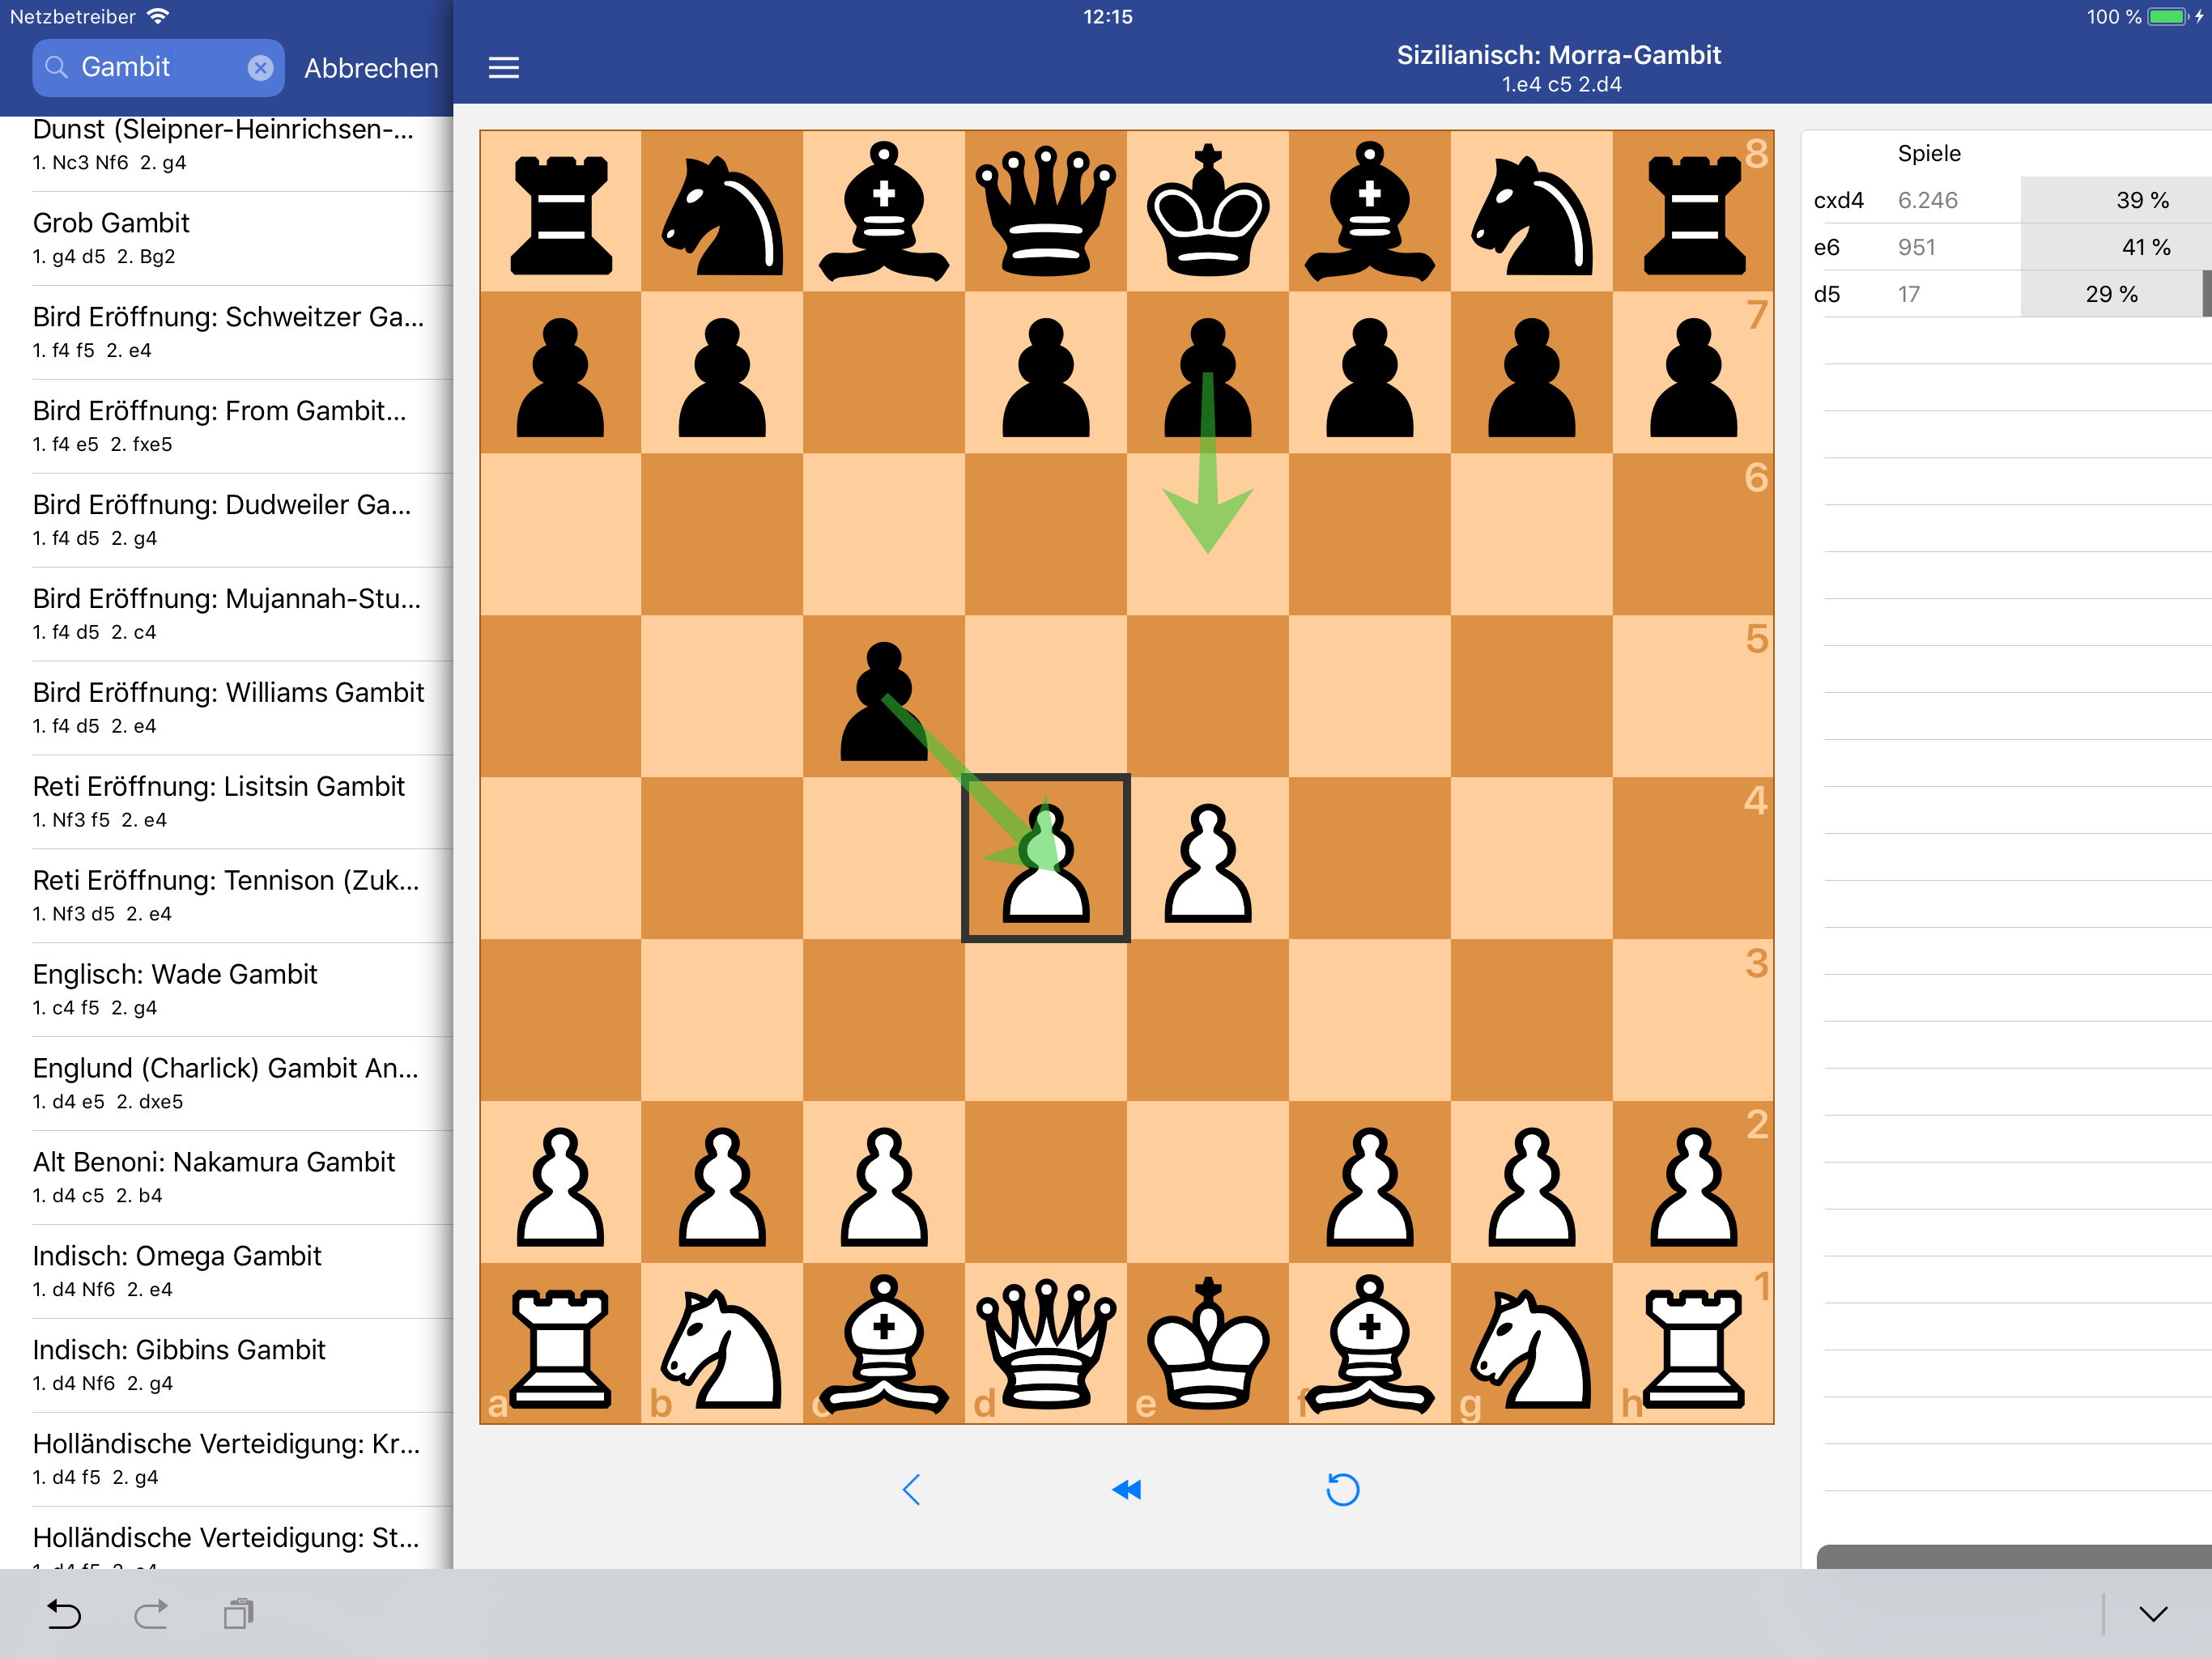Tap the paste clipboard icon

pos(238,1613)
